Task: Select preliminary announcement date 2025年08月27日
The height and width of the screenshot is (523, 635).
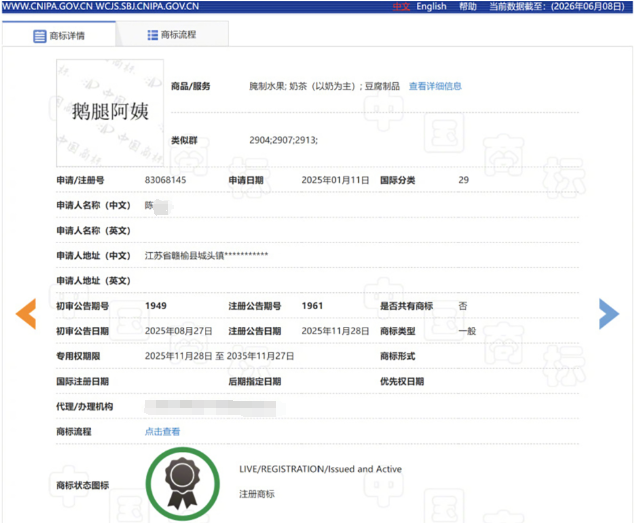Action: (179, 331)
